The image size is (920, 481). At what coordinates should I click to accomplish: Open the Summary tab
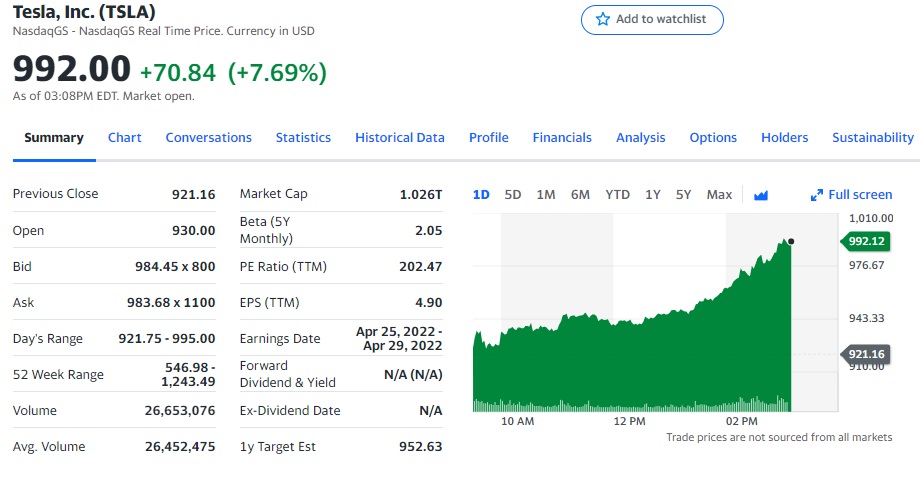pos(54,137)
